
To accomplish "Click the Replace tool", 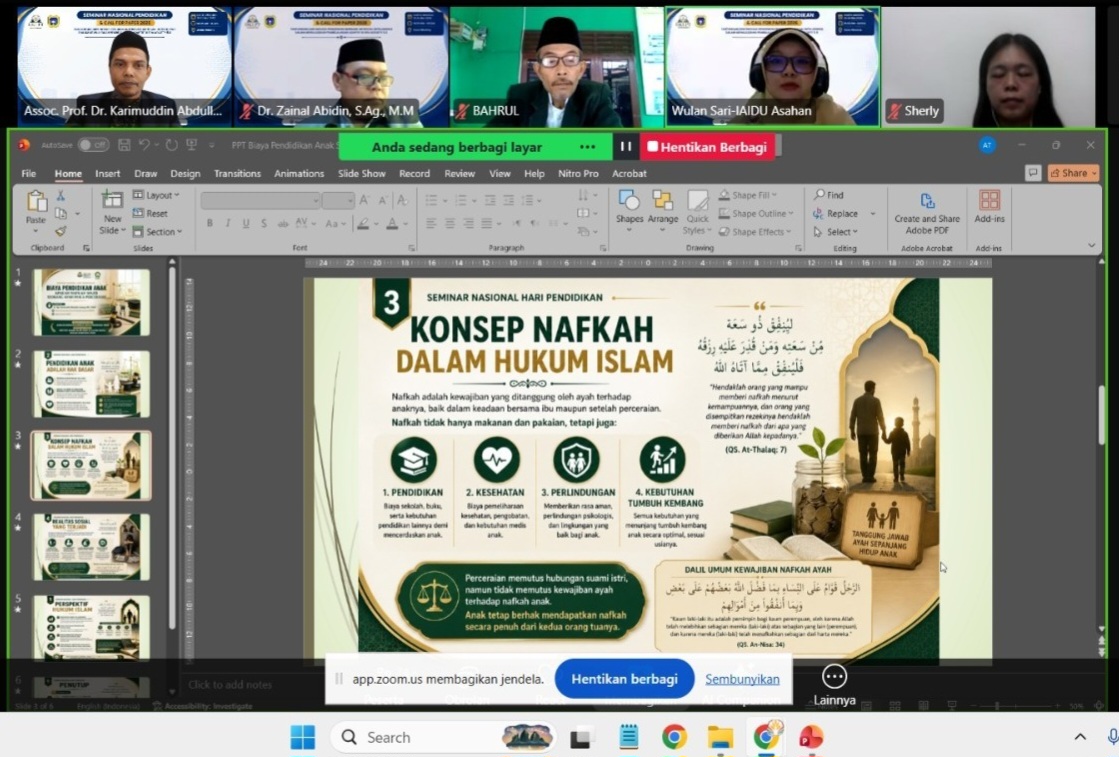I will [836, 213].
